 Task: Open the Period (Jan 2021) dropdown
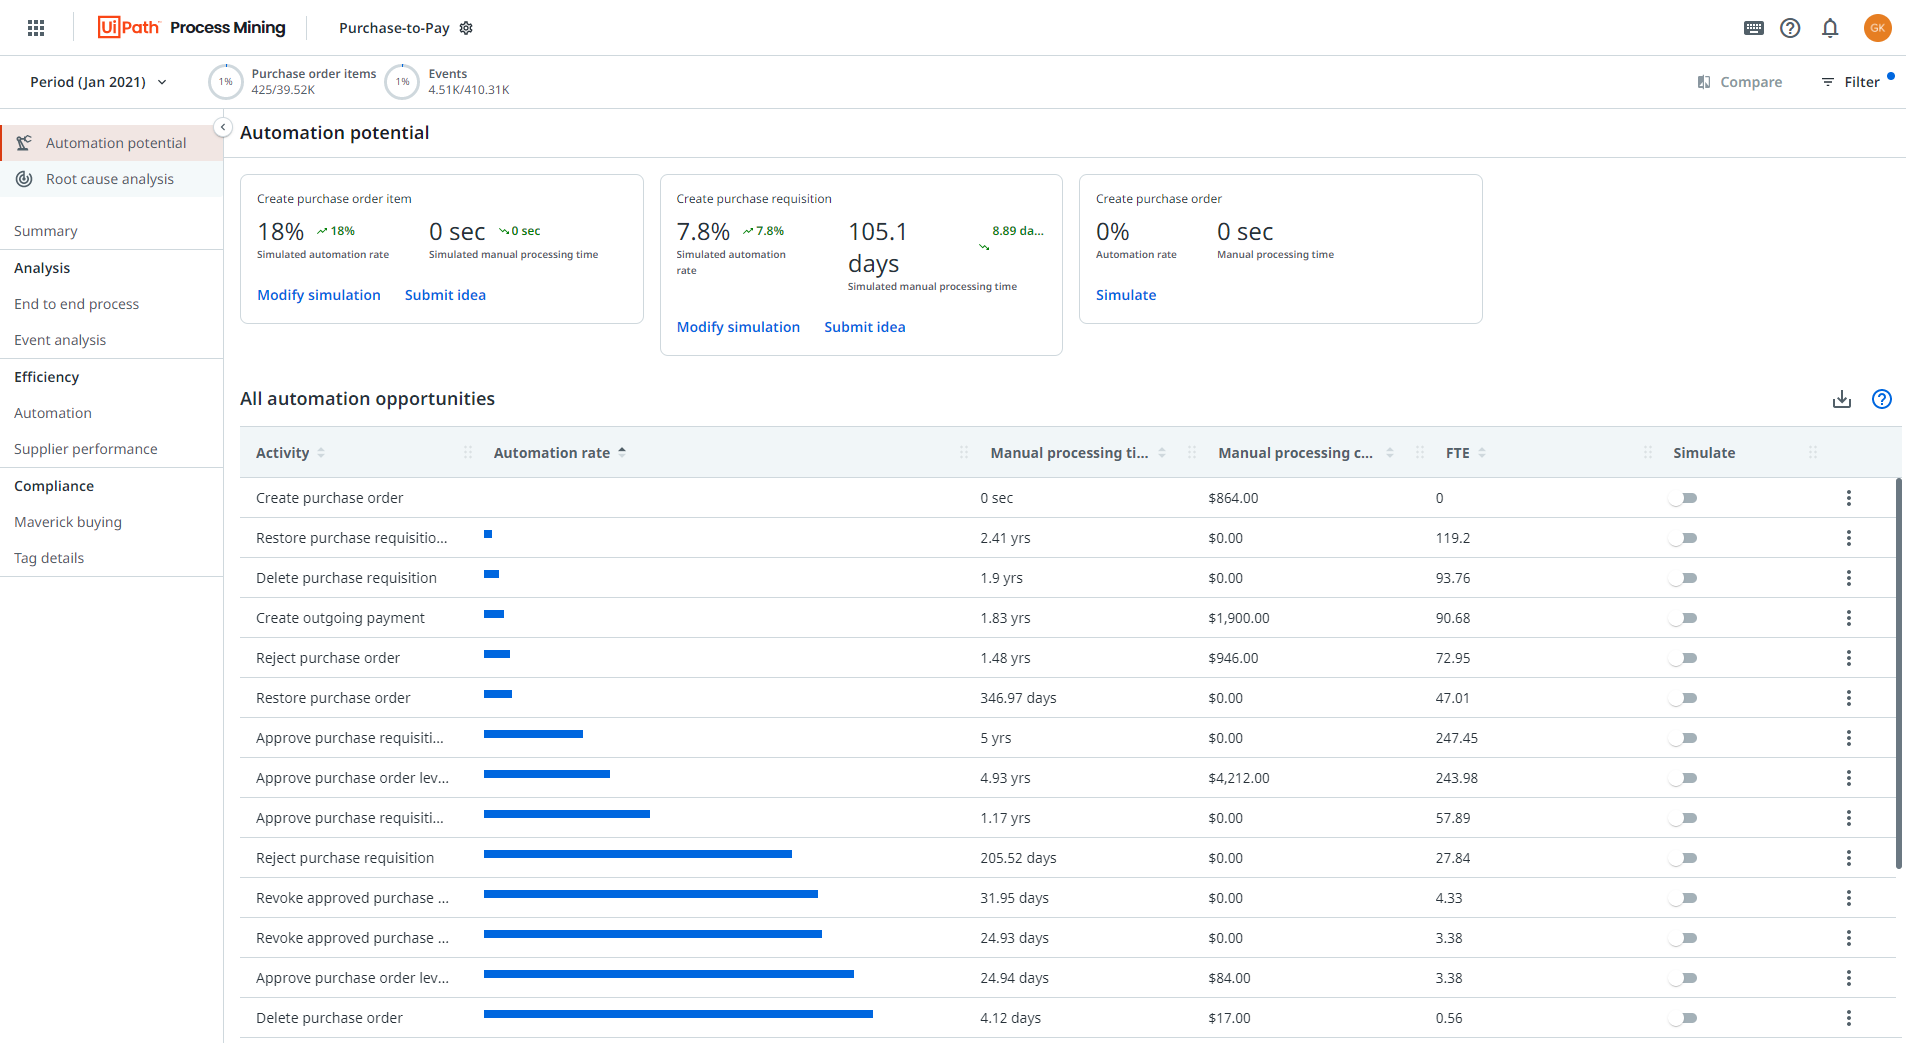pyautogui.click(x=99, y=82)
